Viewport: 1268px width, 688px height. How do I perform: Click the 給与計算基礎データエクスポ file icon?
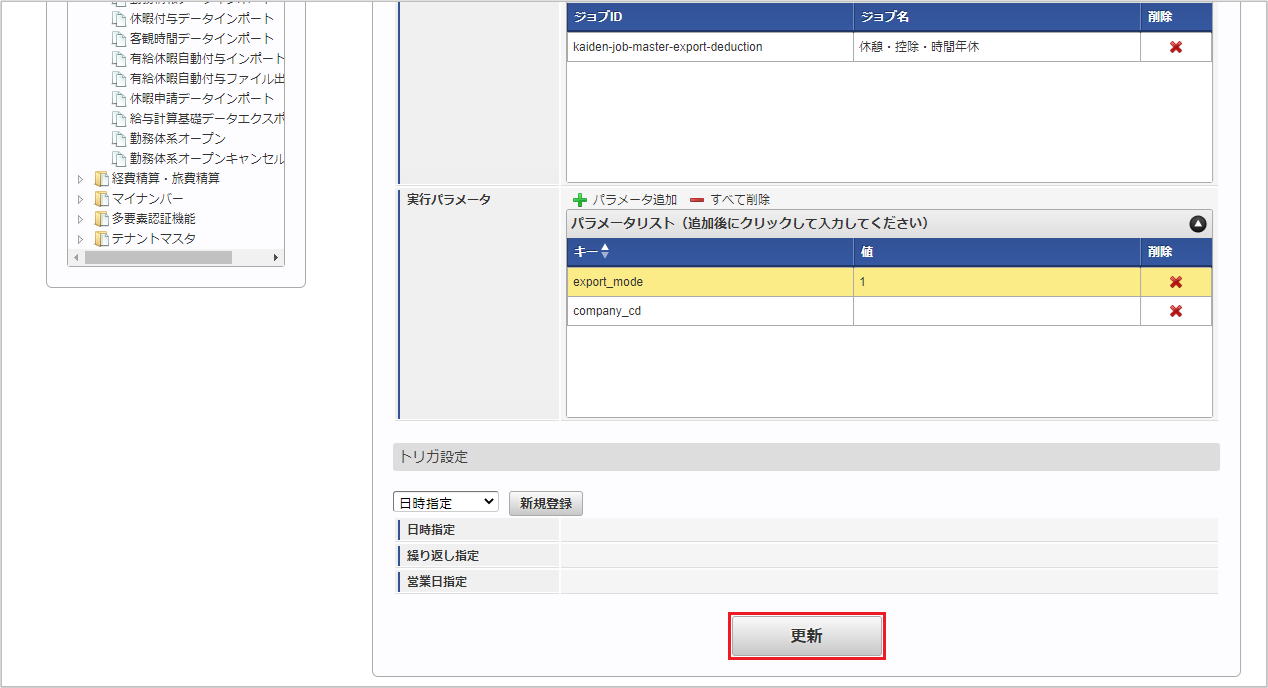click(119, 118)
